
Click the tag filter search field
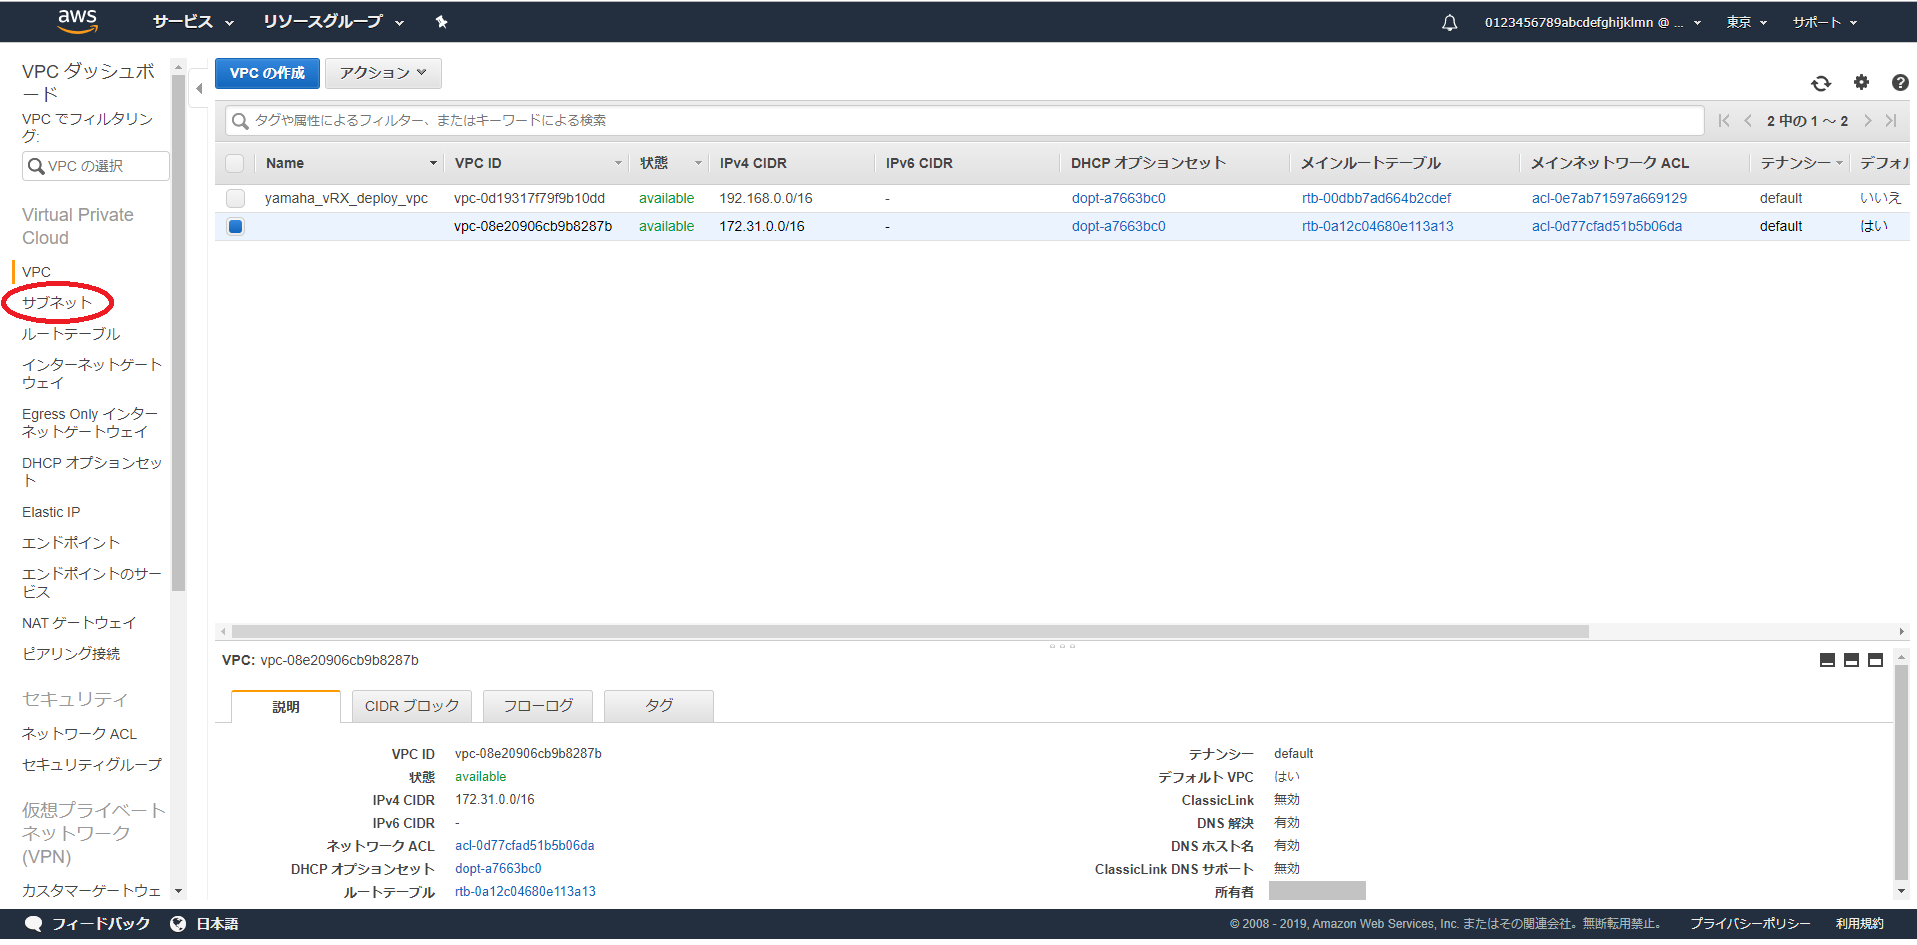(960, 121)
